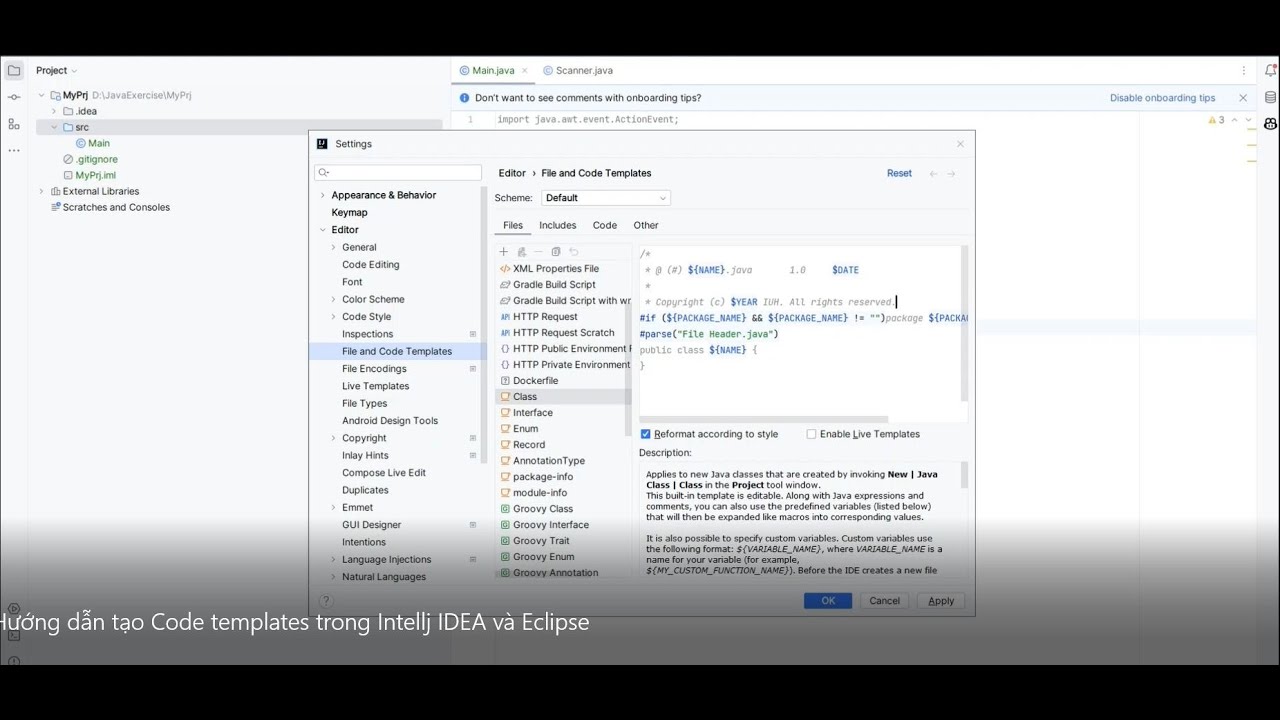Open the Project view dropdown
Viewport: 1280px width, 720px height.
[56, 71]
